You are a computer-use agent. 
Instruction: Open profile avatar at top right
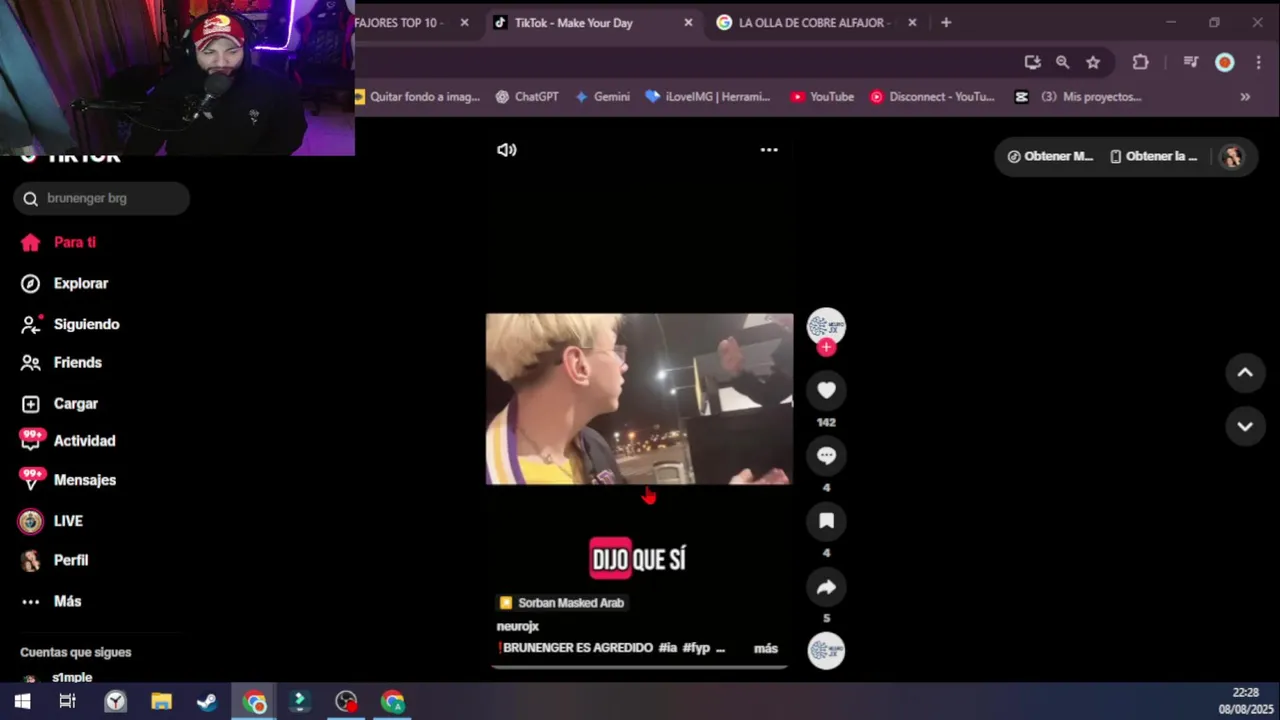click(x=1232, y=156)
